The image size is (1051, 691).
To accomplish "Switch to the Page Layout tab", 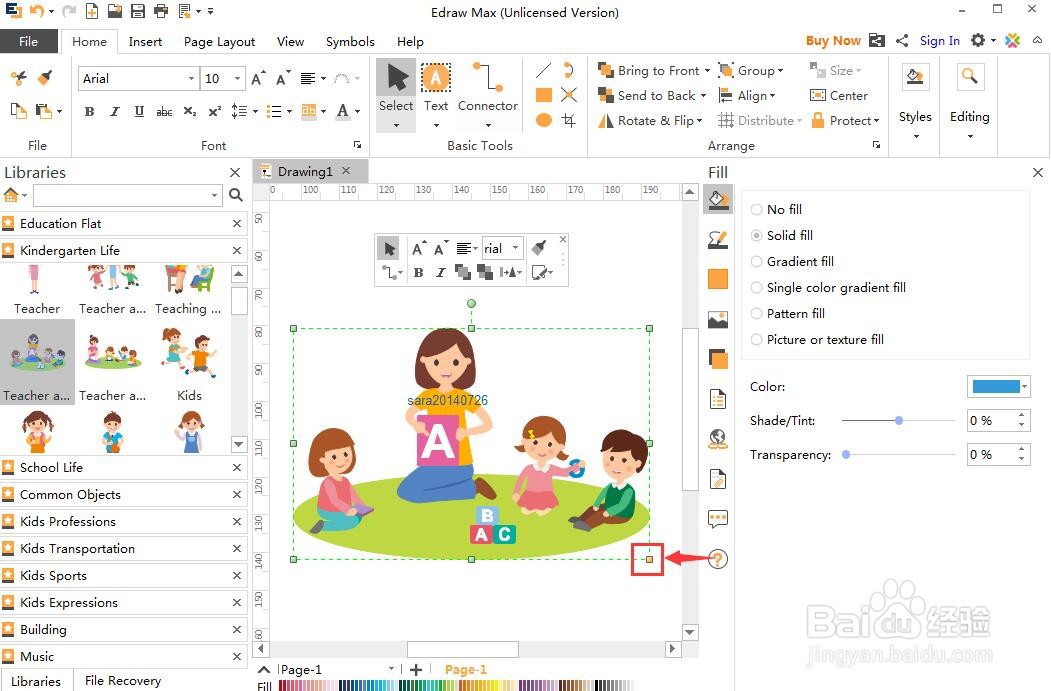I will pos(219,42).
